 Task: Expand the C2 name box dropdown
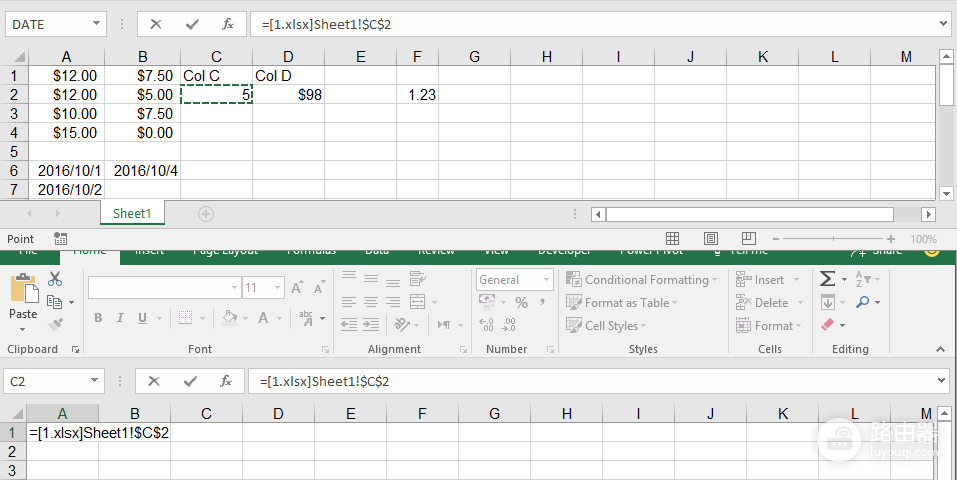(94, 380)
